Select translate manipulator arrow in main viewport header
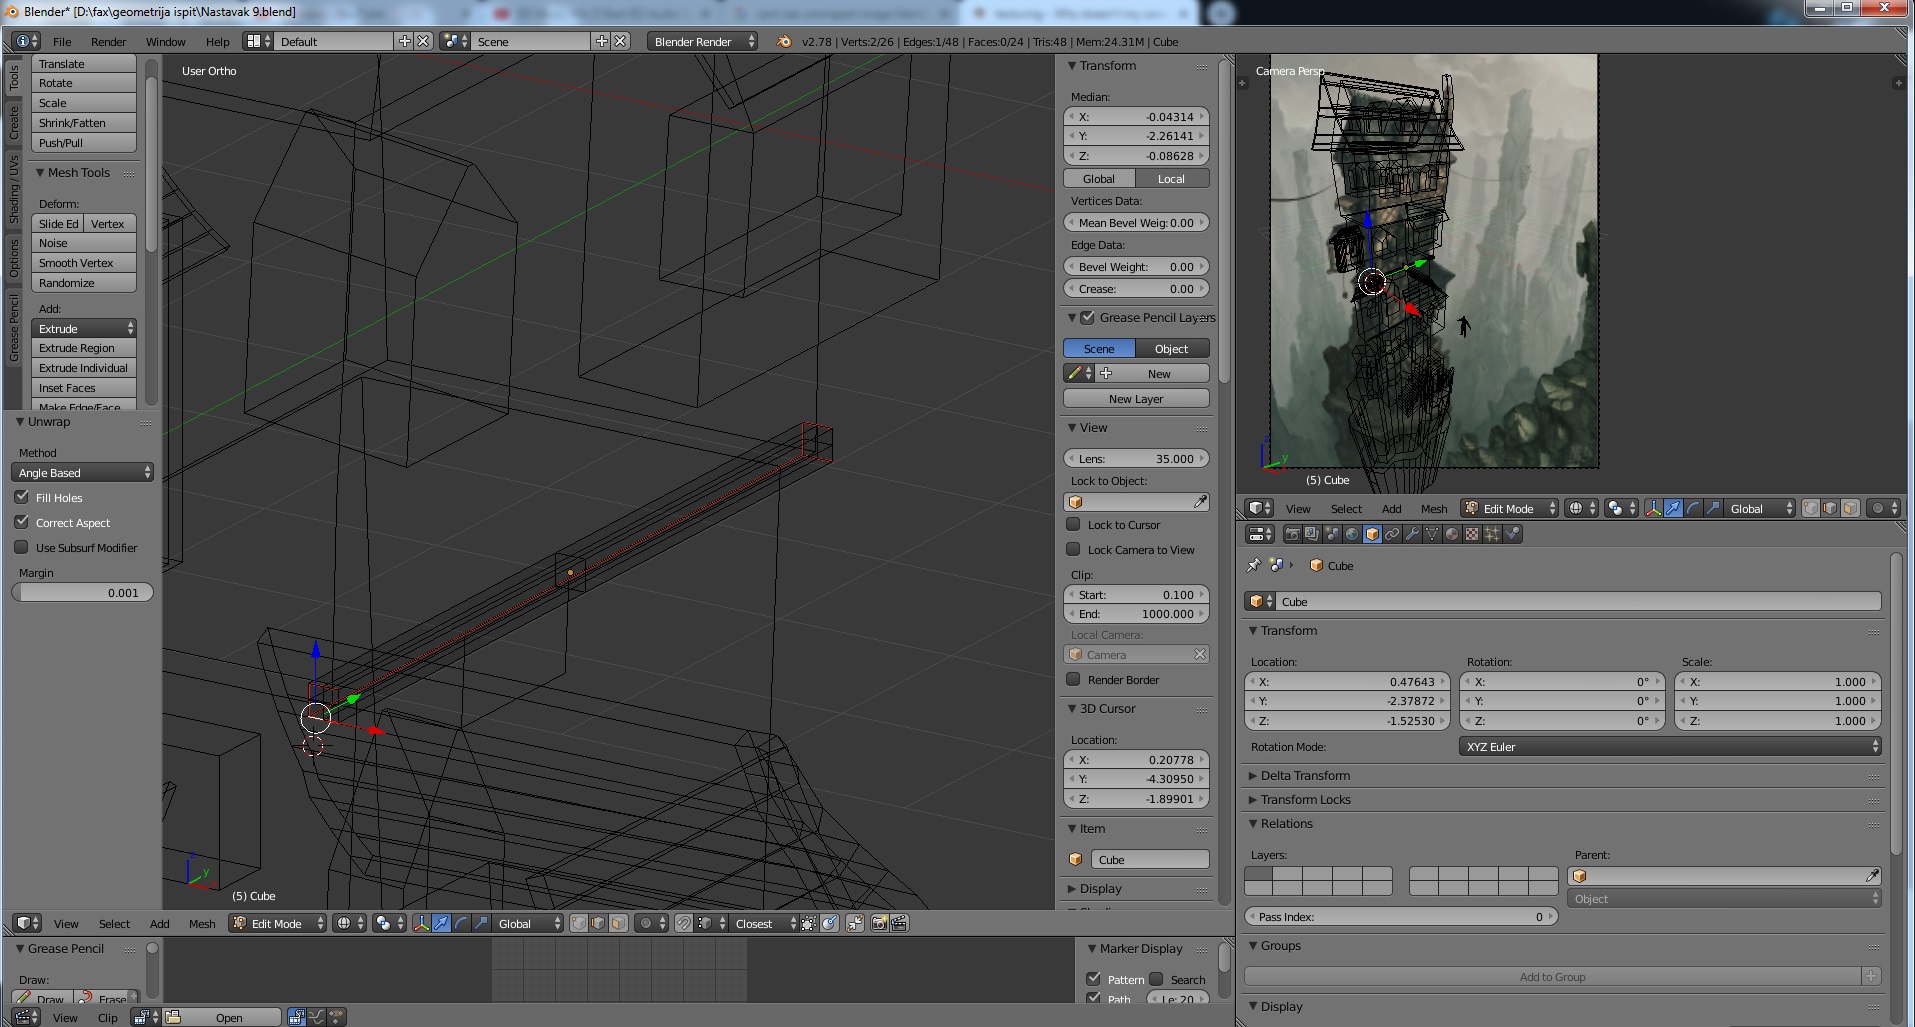This screenshot has height=1027, width=1915. coord(441,923)
